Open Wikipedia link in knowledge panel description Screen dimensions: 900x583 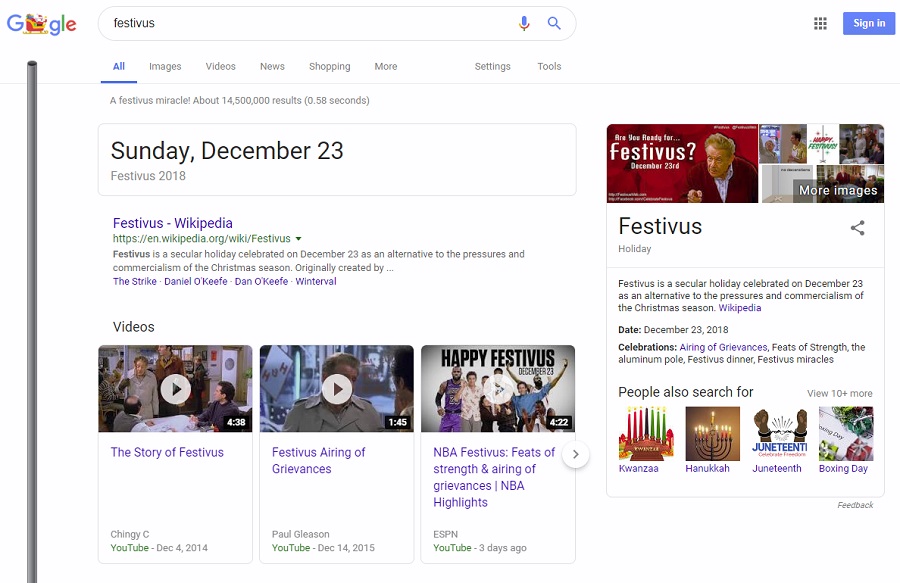[x=740, y=308]
